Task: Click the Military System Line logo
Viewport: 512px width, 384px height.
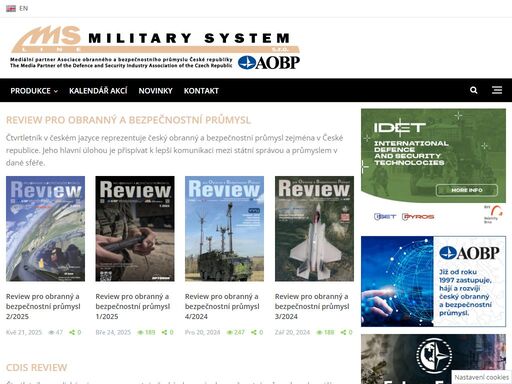Action: click(x=155, y=39)
